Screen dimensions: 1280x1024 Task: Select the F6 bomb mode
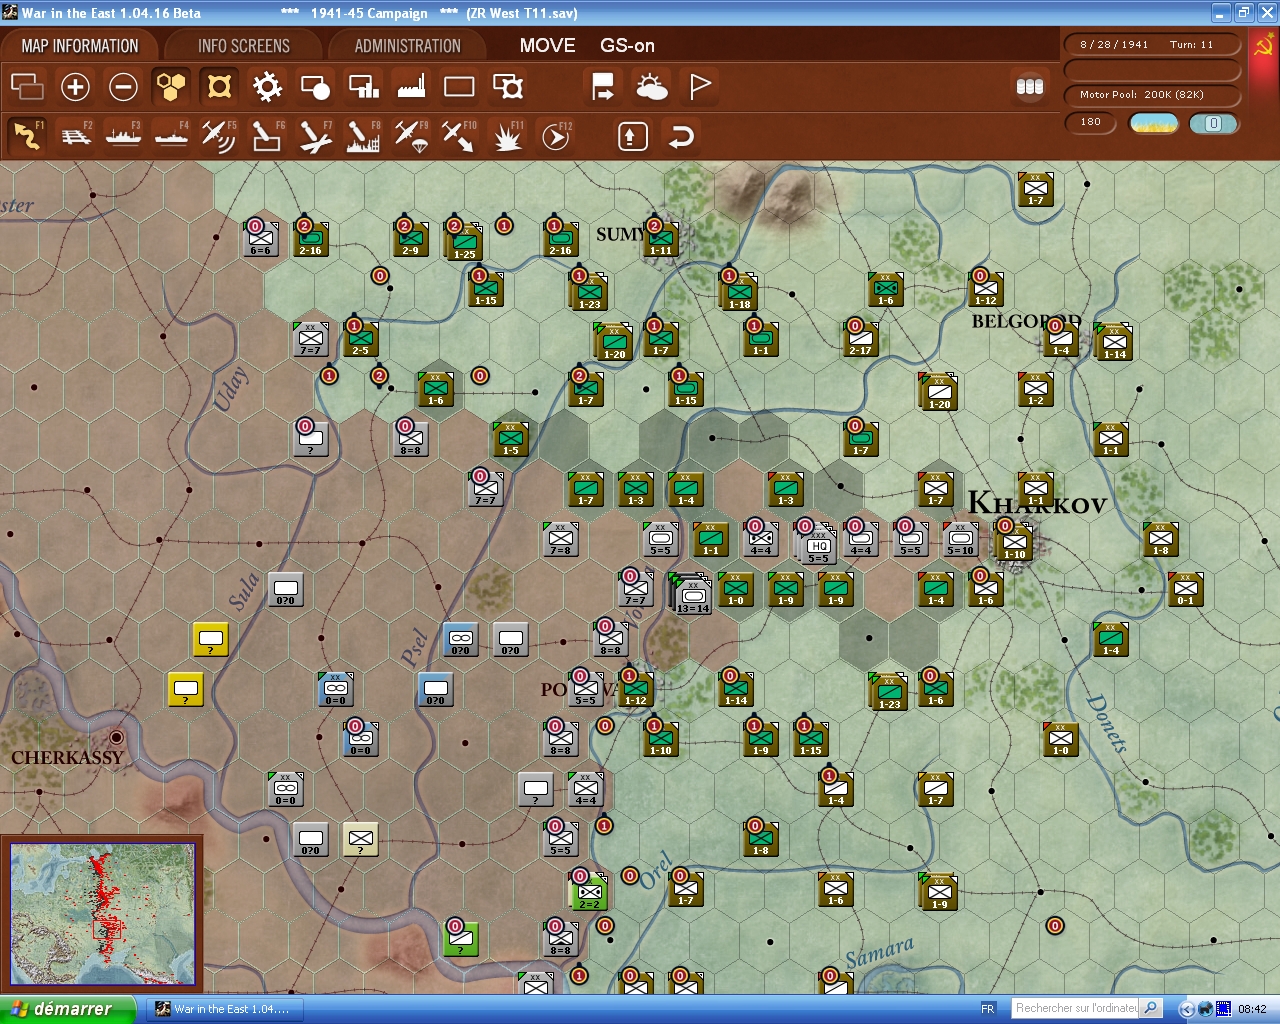pyautogui.click(x=267, y=136)
